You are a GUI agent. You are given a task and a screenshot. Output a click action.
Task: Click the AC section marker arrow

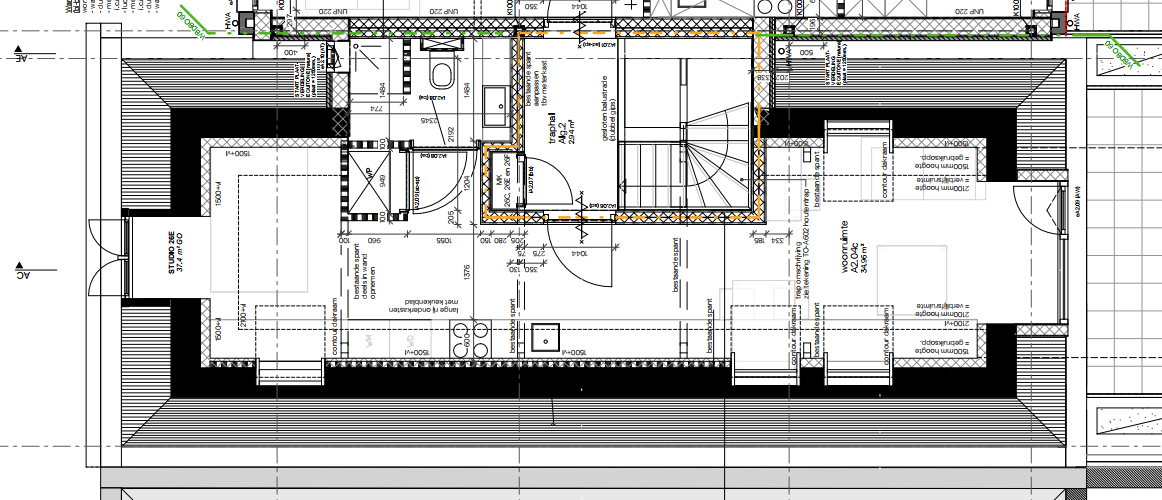point(19,272)
